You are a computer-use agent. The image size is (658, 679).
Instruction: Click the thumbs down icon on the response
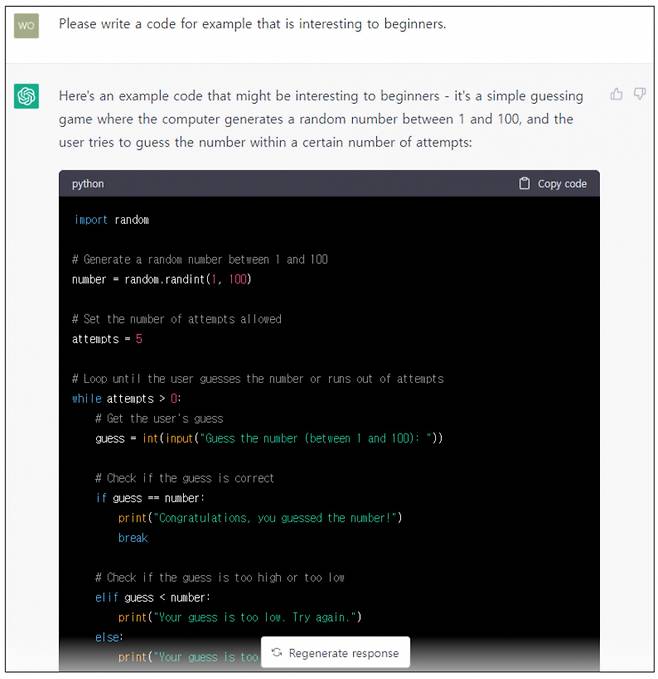coord(640,94)
